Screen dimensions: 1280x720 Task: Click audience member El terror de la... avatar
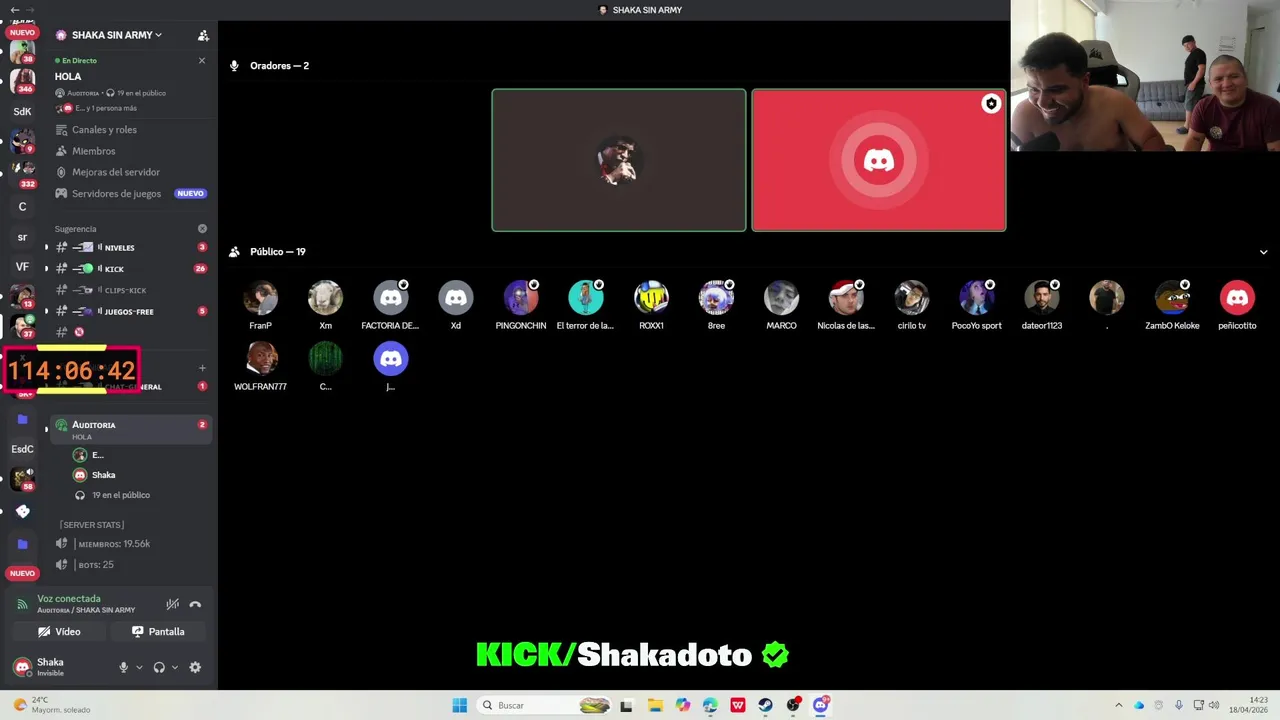click(586, 298)
